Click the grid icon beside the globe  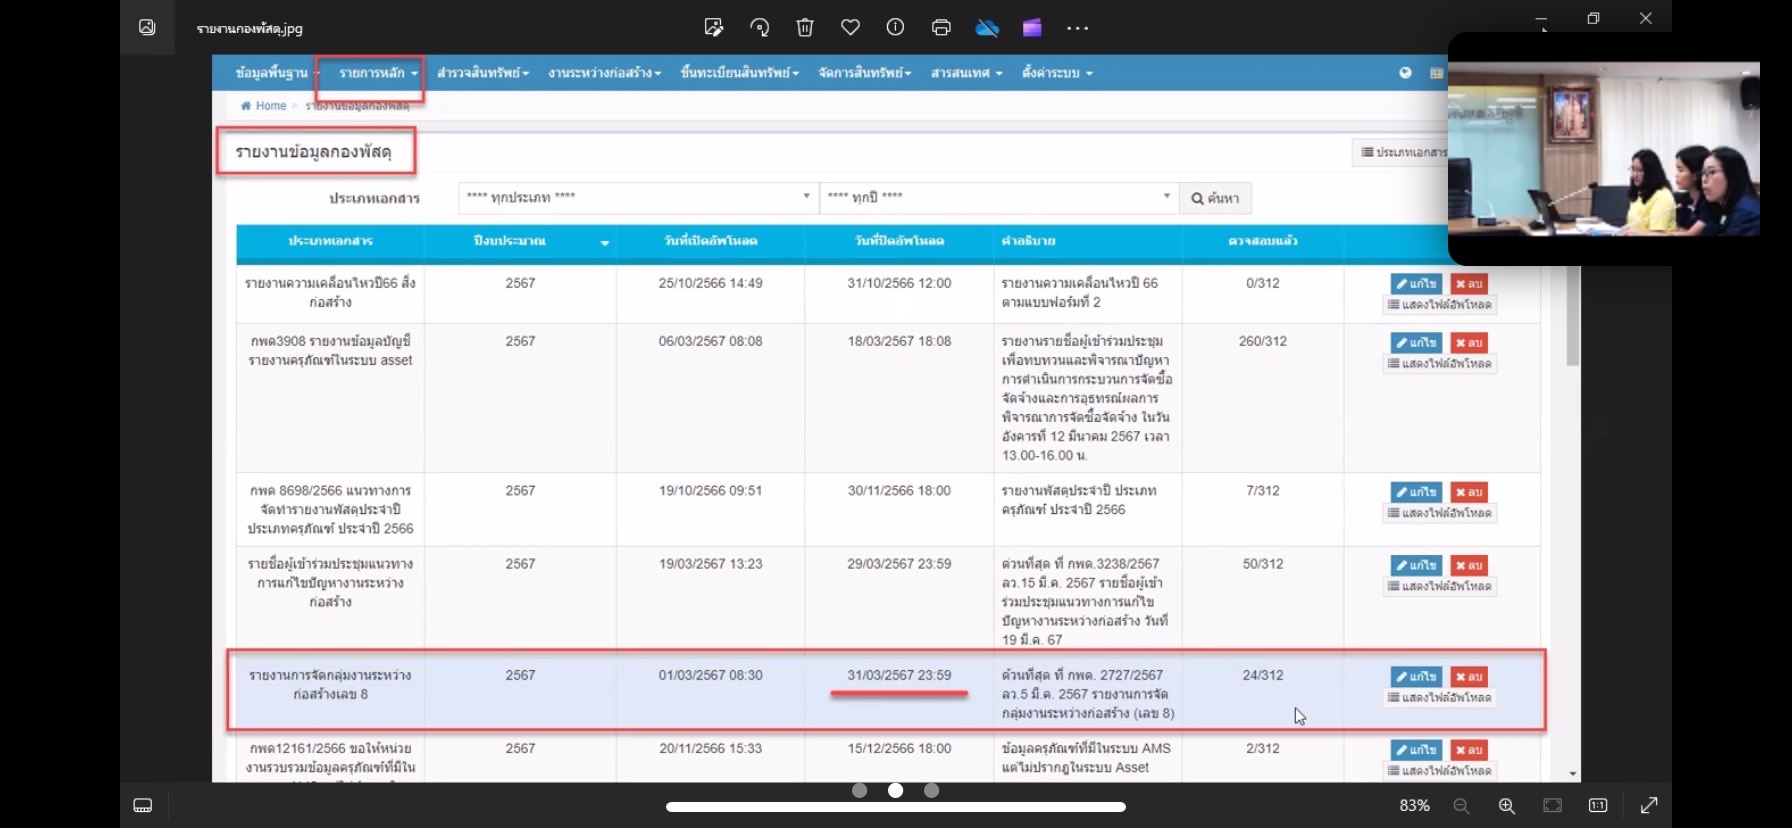[1437, 73]
